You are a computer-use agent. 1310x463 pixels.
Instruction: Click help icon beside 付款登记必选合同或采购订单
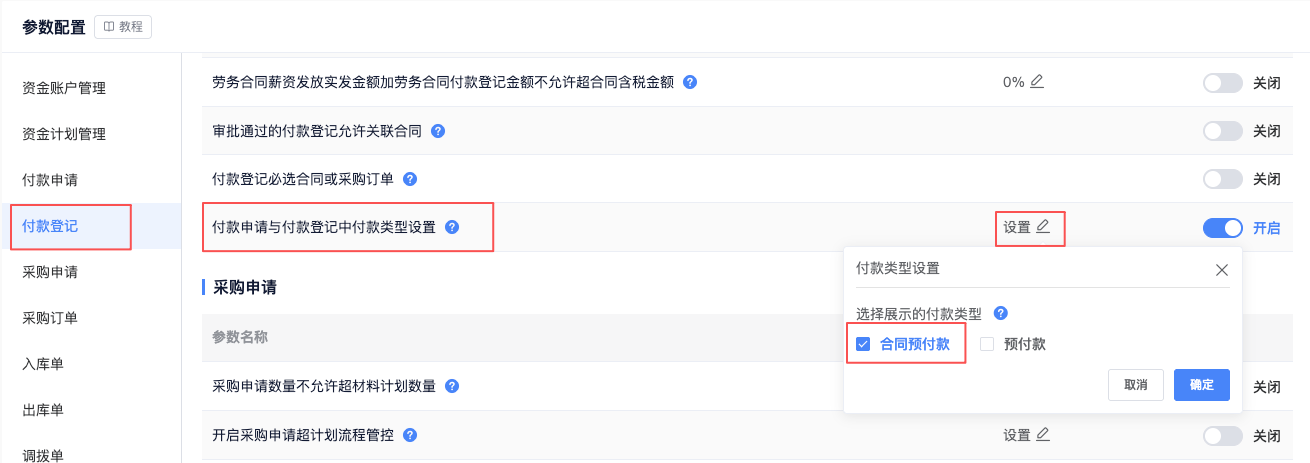point(408,179)
